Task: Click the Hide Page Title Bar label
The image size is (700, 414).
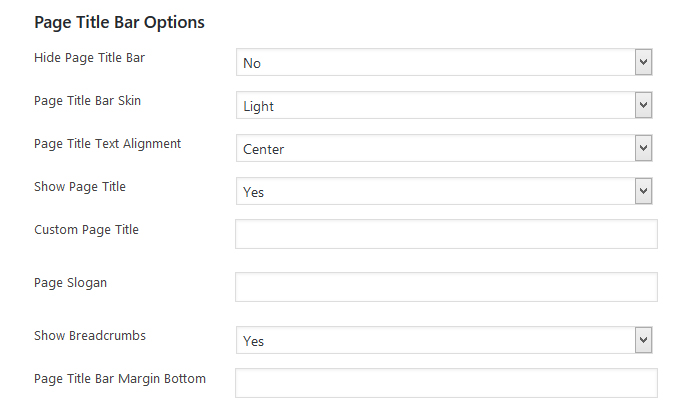Action: (89, 57)
